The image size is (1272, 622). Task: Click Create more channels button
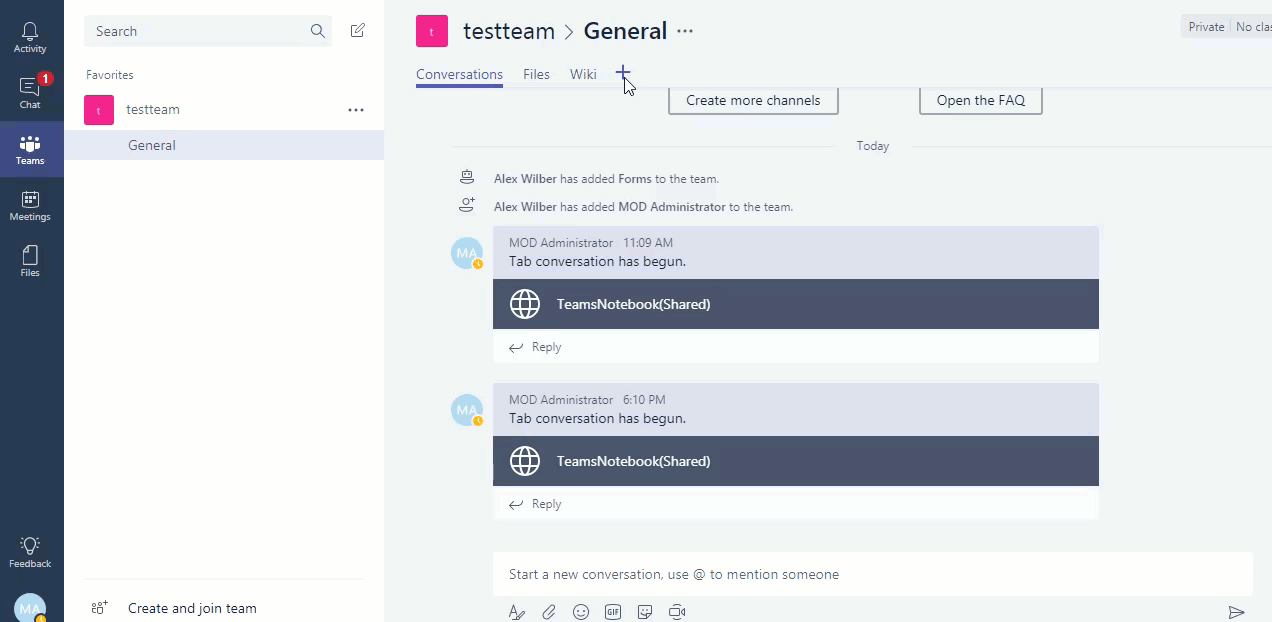753,100
